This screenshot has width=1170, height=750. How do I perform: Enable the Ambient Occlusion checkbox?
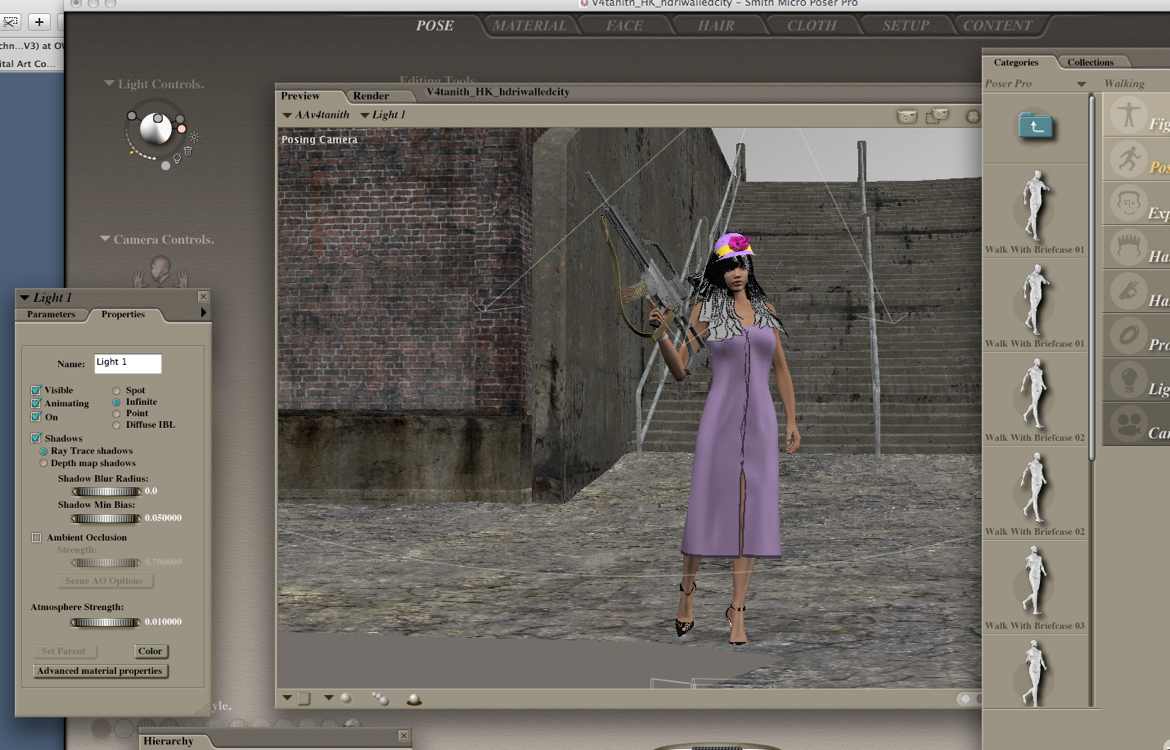[x=37, y=538]
